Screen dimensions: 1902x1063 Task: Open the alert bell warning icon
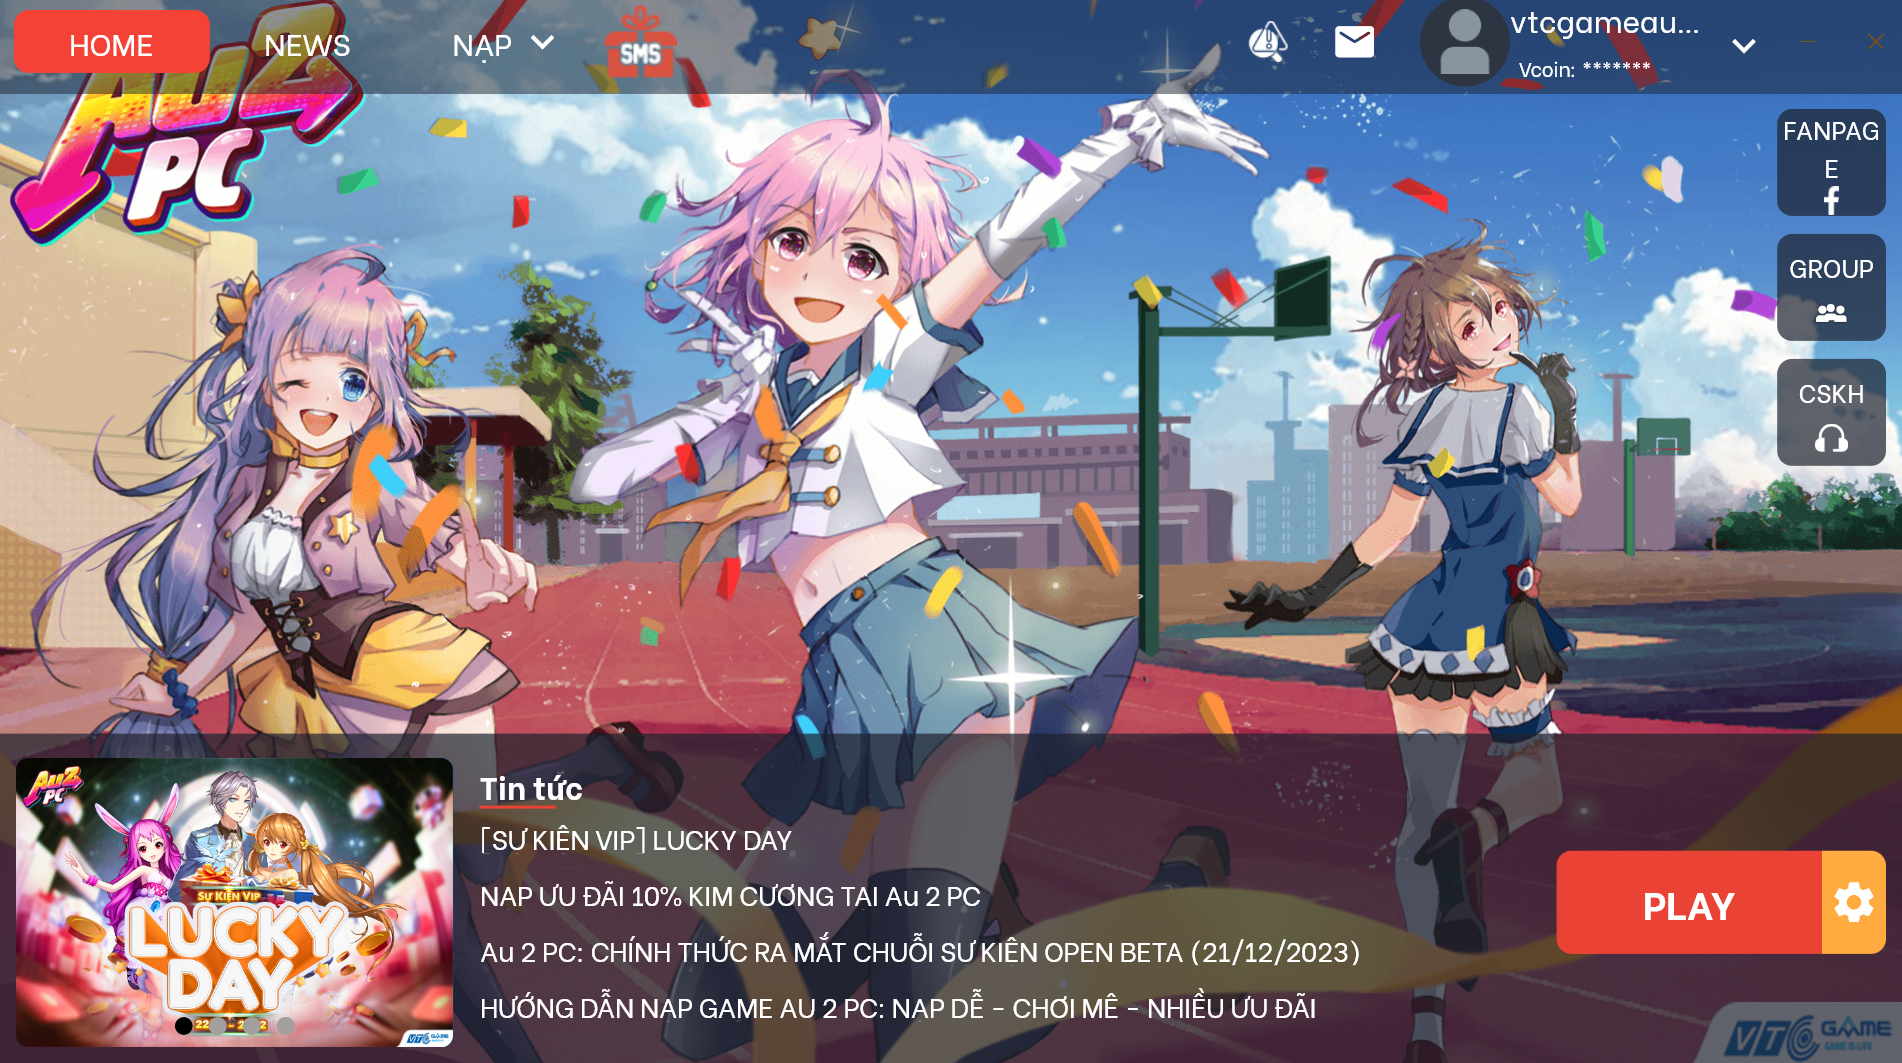click(x=1268, y=42)
